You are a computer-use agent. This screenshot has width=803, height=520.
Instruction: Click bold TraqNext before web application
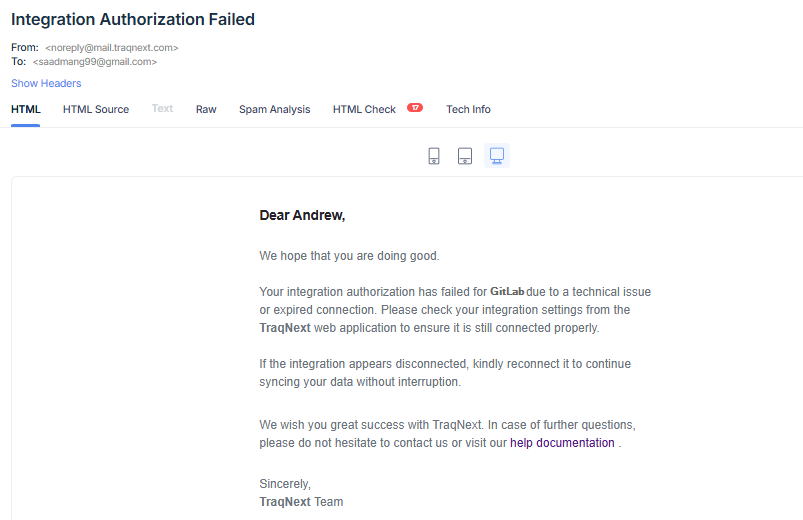pos(283,328)
